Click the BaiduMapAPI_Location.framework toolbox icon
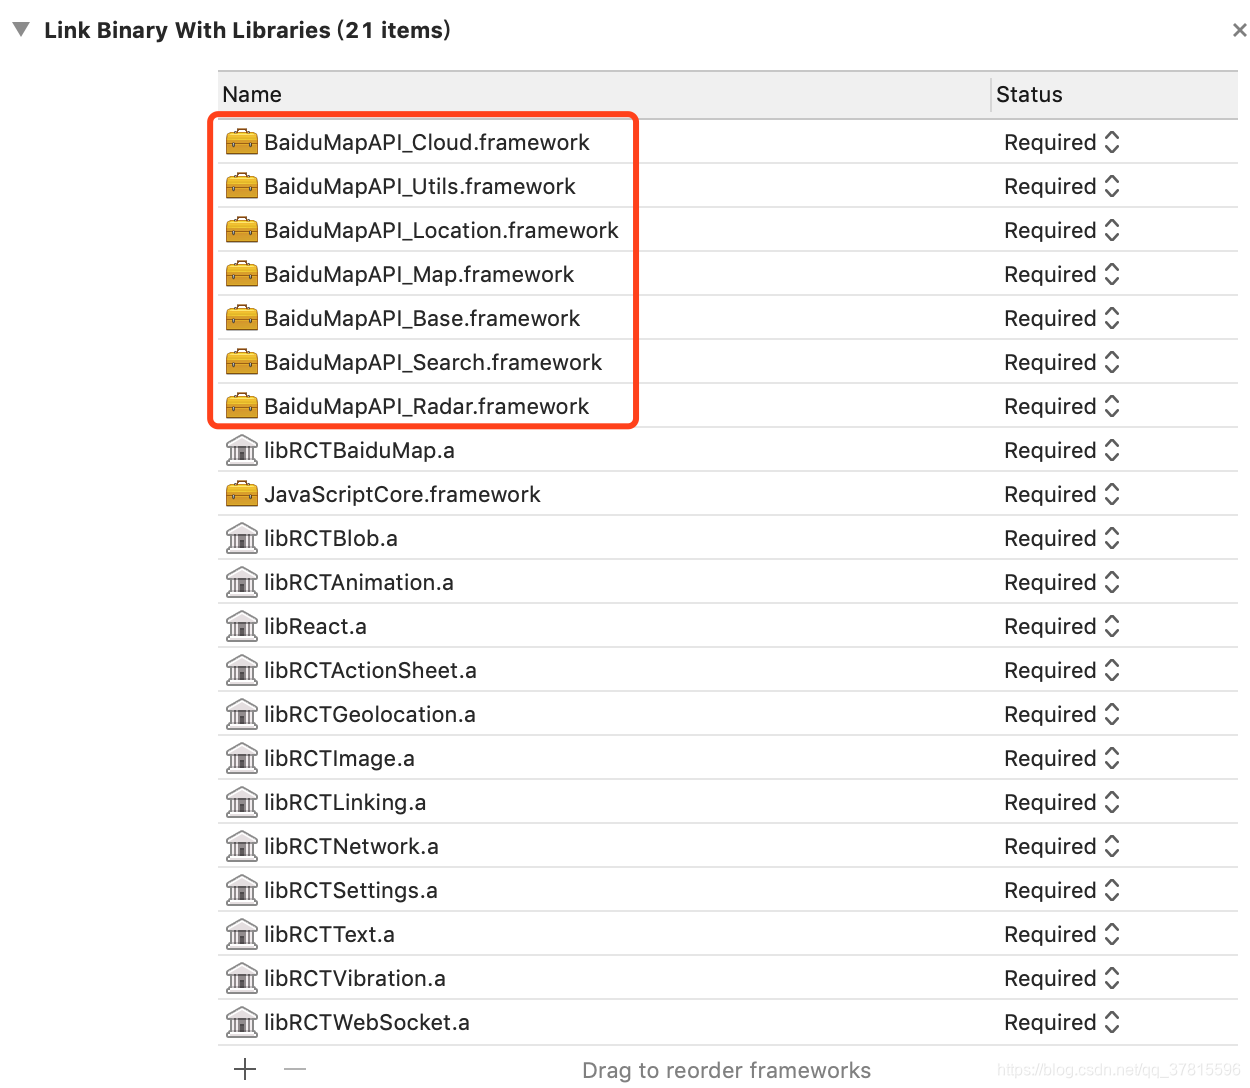1250x1088 pixels. point(242,230)
